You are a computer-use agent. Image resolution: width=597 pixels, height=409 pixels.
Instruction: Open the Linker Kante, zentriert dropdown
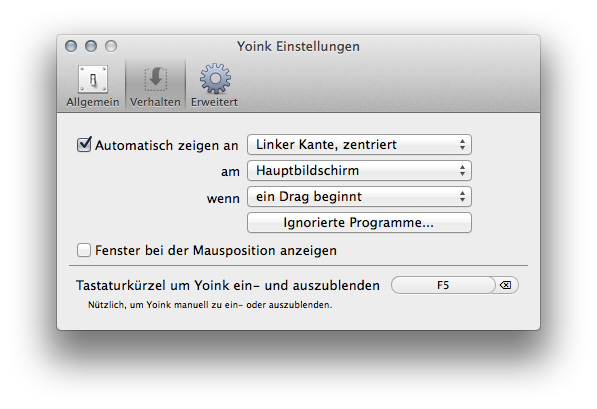(x=359, y=145)
